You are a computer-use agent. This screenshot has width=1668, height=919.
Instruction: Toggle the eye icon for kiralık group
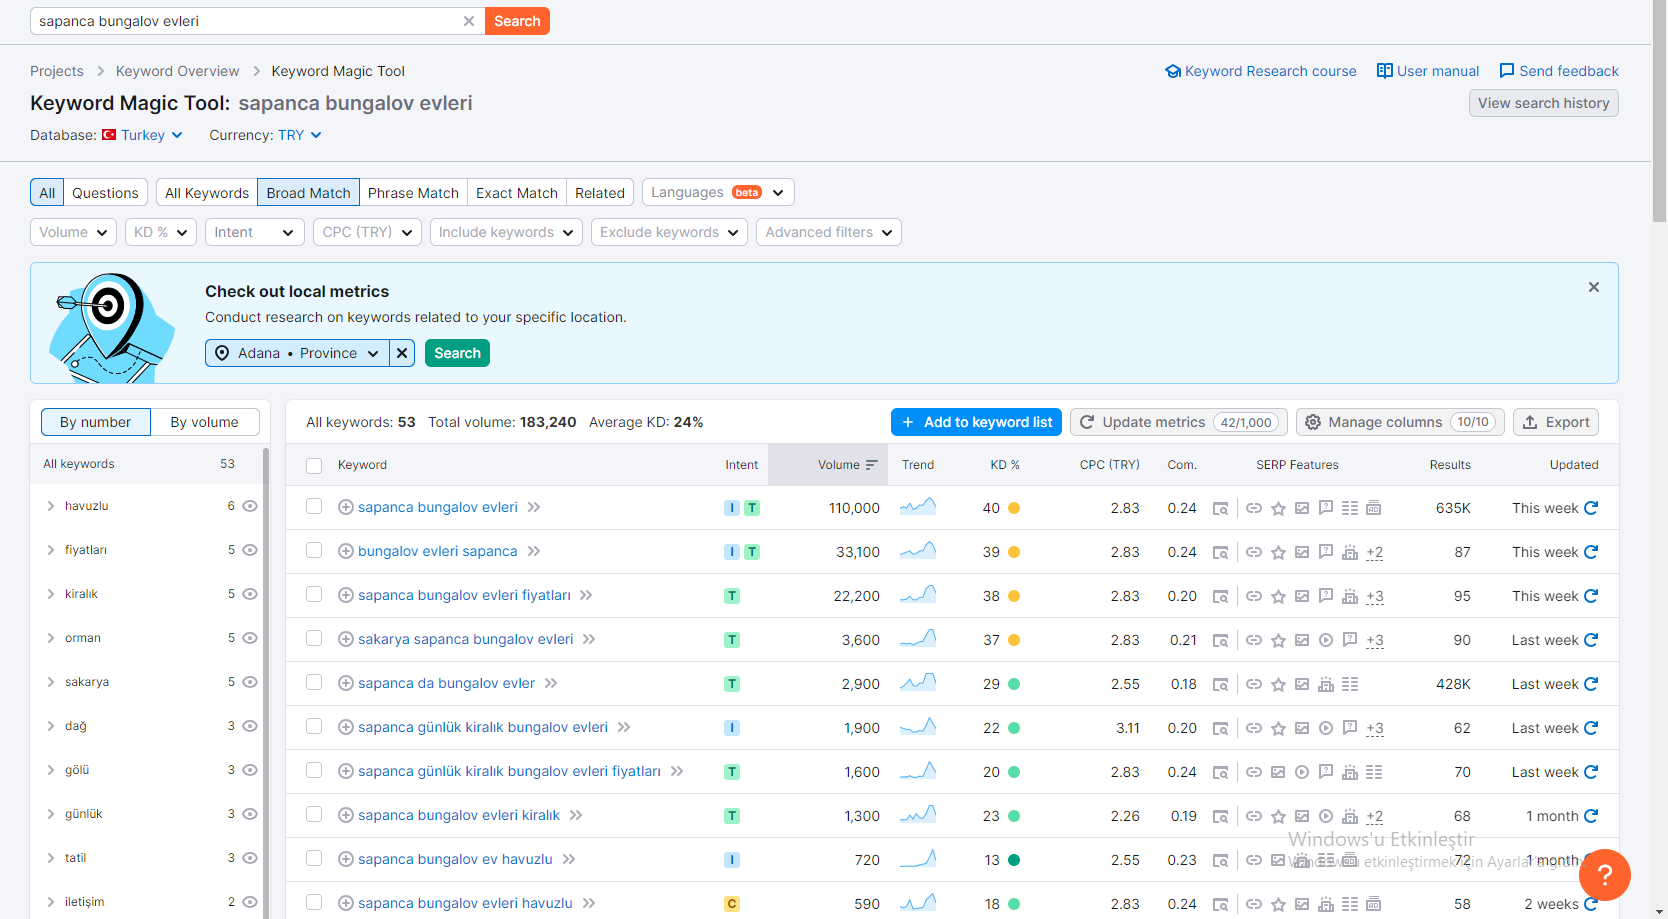click(x=250, y=594)
